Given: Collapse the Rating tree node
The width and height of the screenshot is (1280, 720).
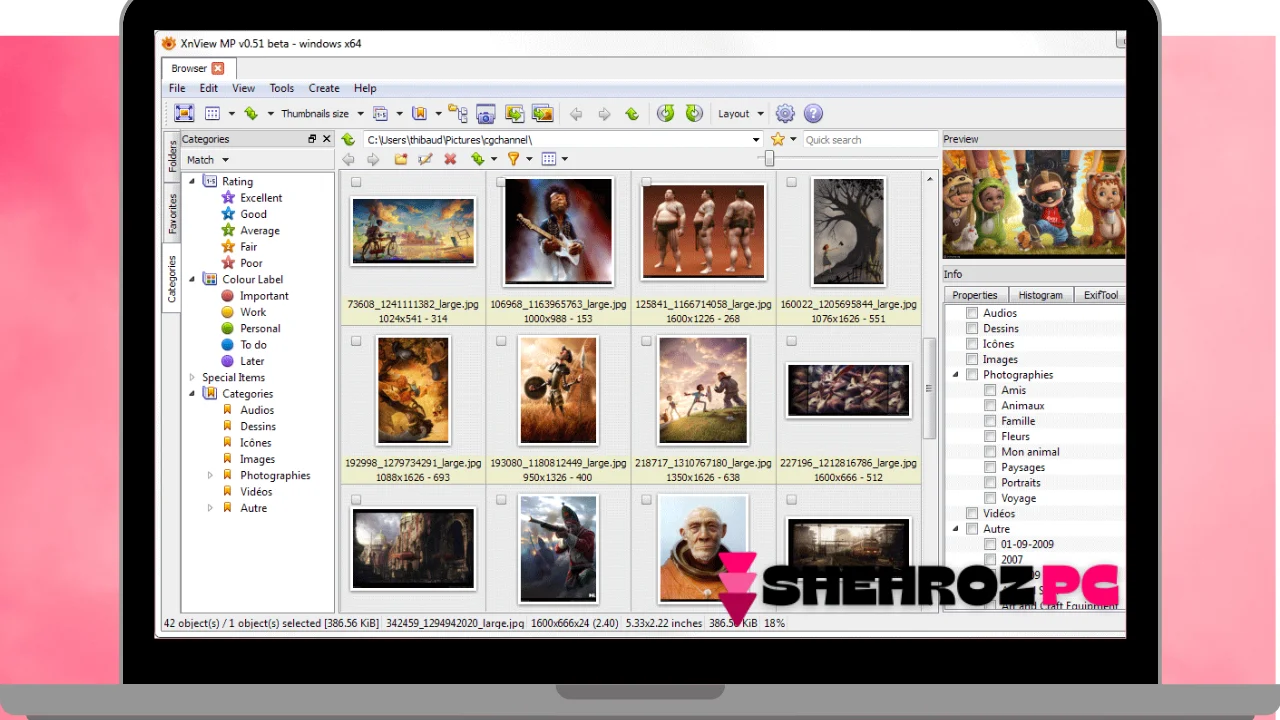Looking at the screenshot, I should (192, 181).
